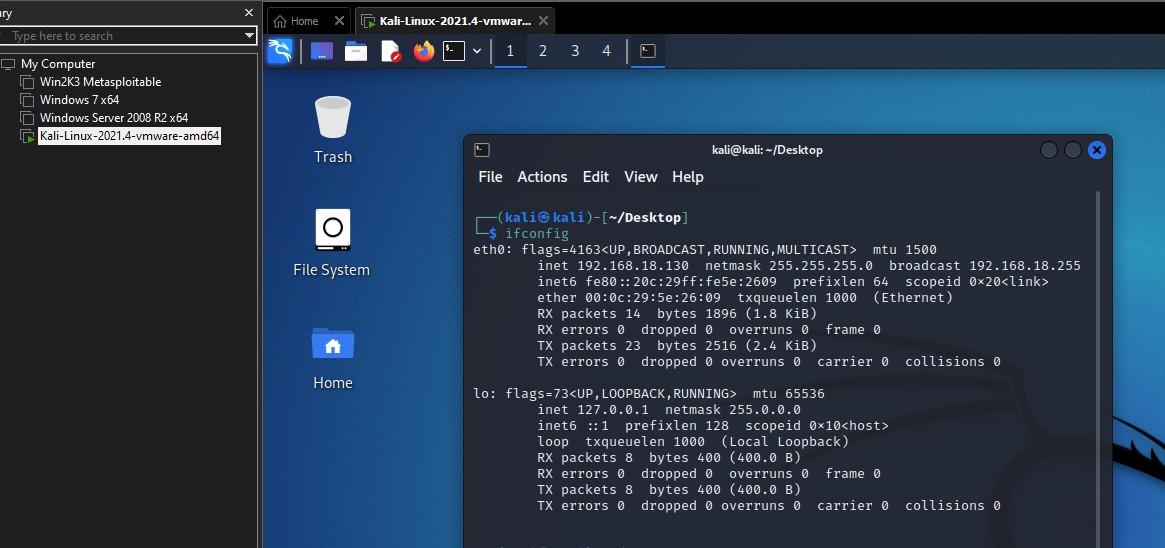Click the loopback address 127.0.0.1
Image resolution: width=1165 pixels, height=548 pixels.
613,410
